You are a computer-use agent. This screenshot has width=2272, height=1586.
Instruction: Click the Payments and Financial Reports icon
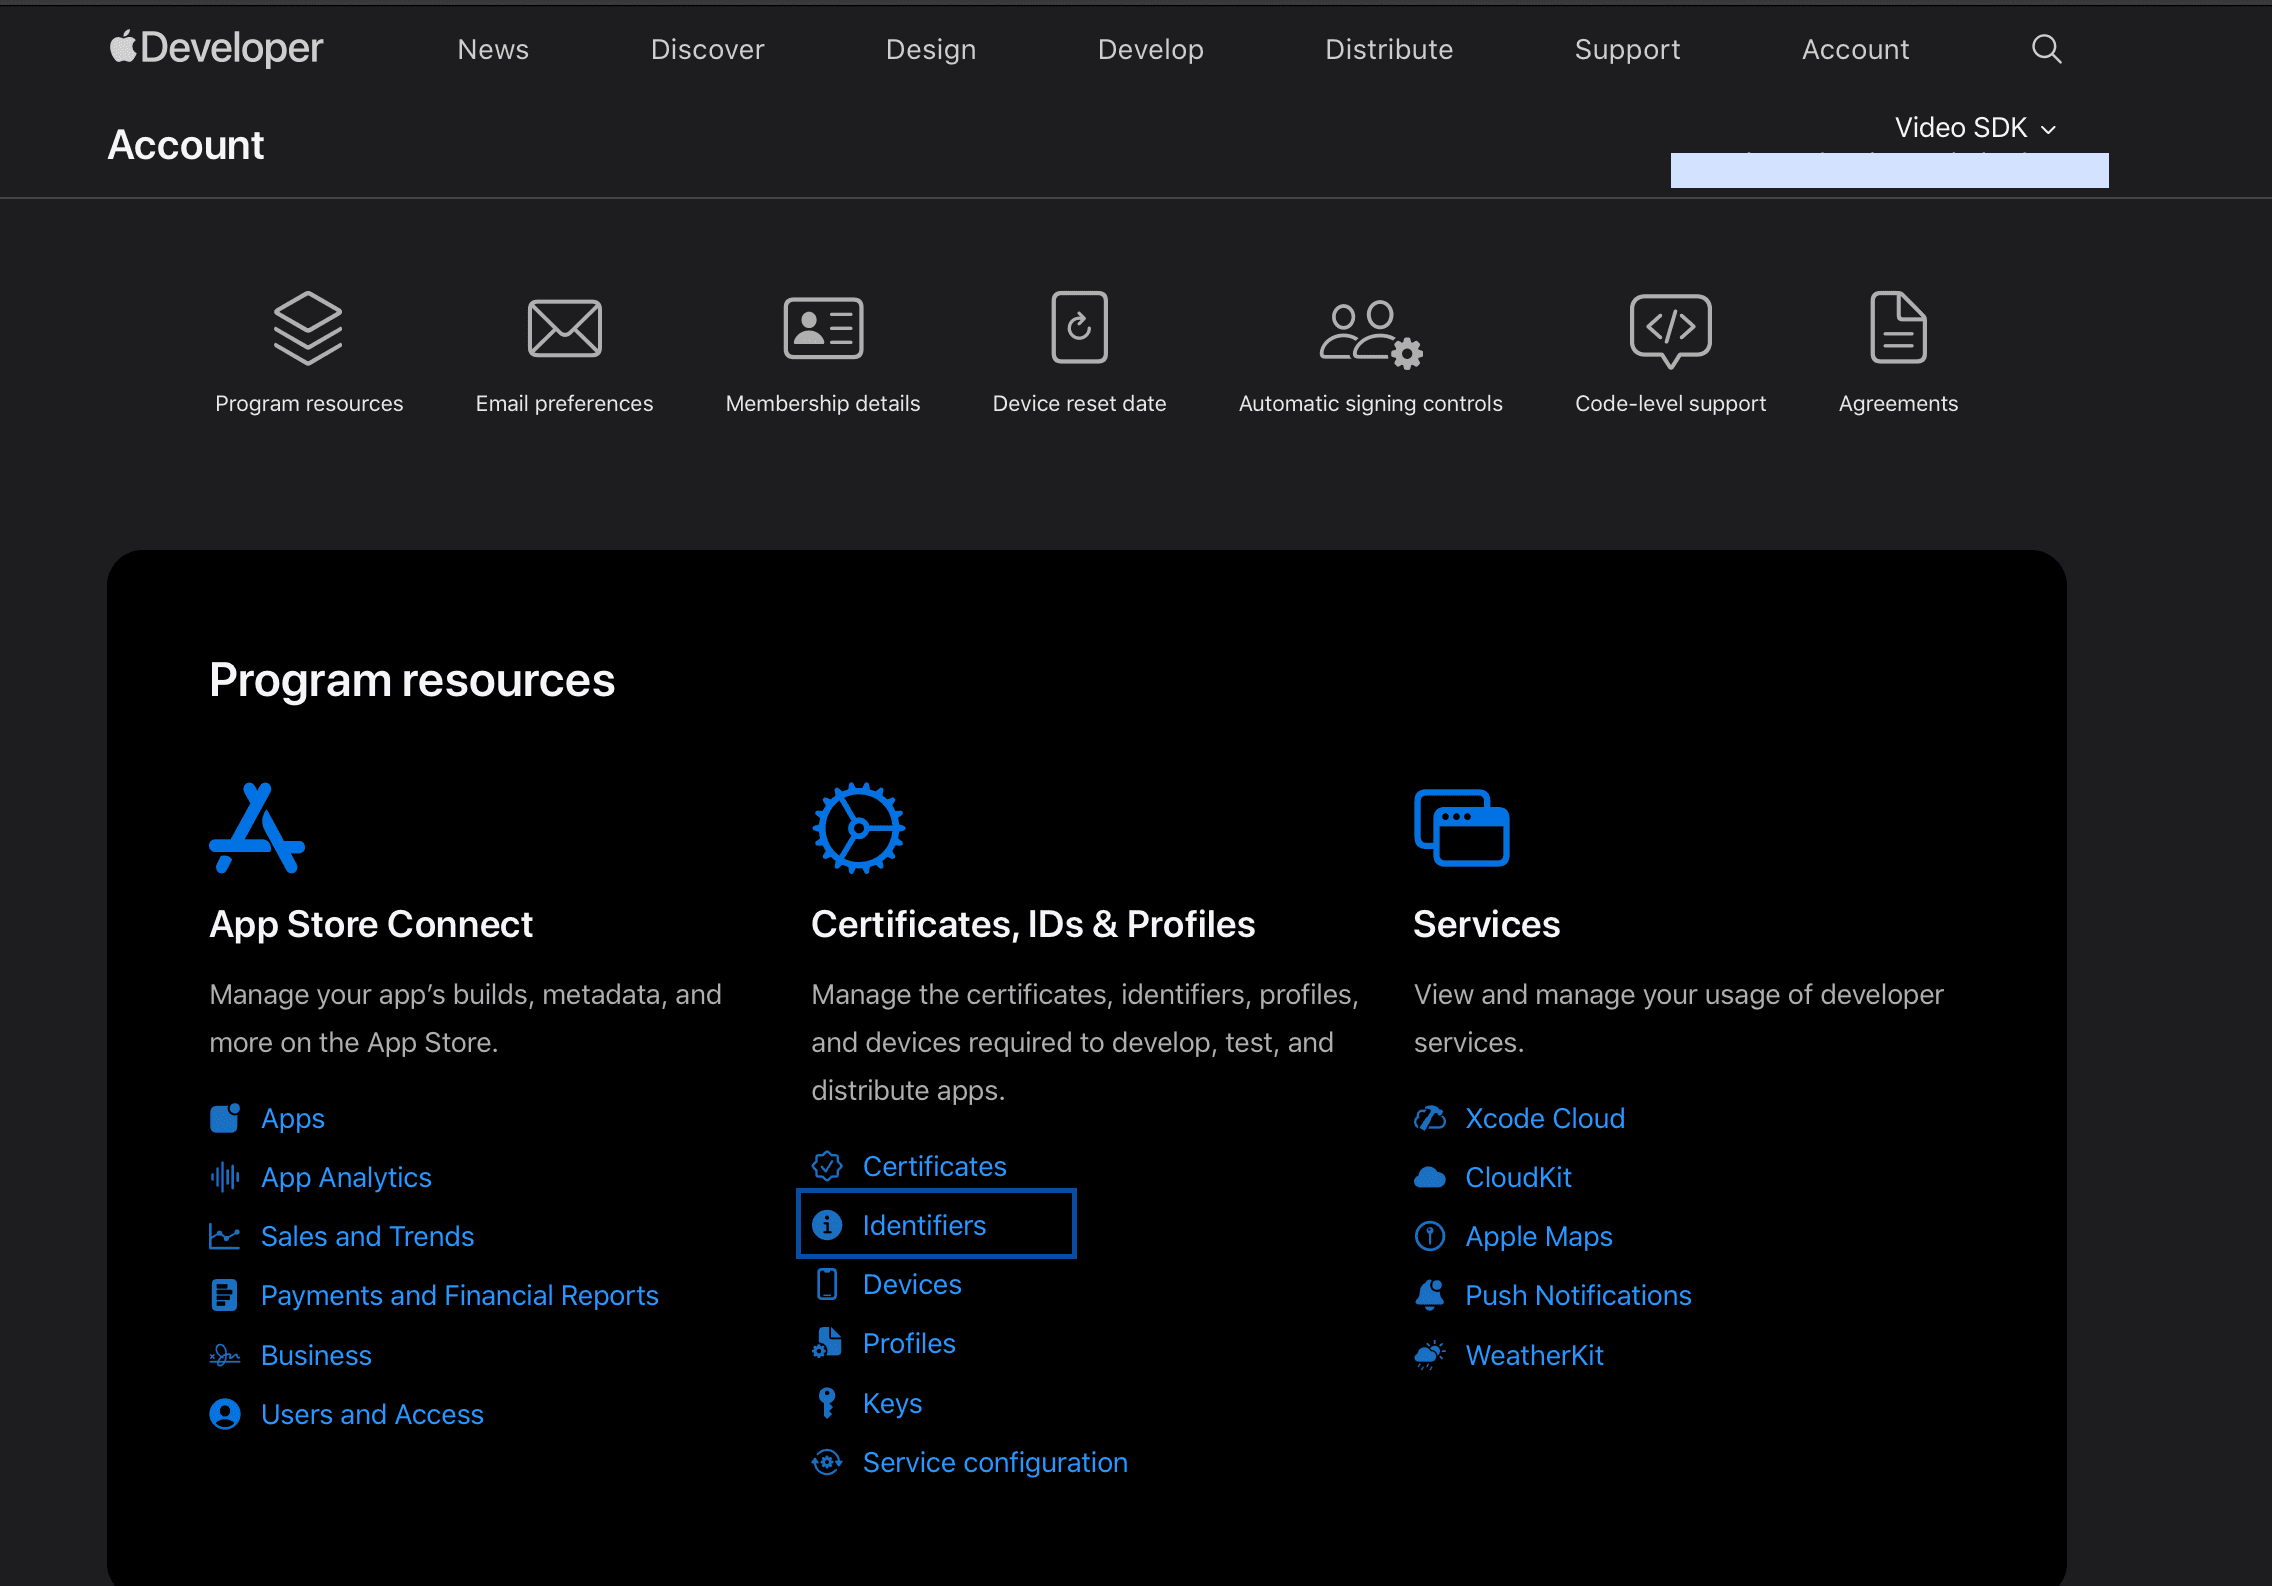click(225, 1295)
